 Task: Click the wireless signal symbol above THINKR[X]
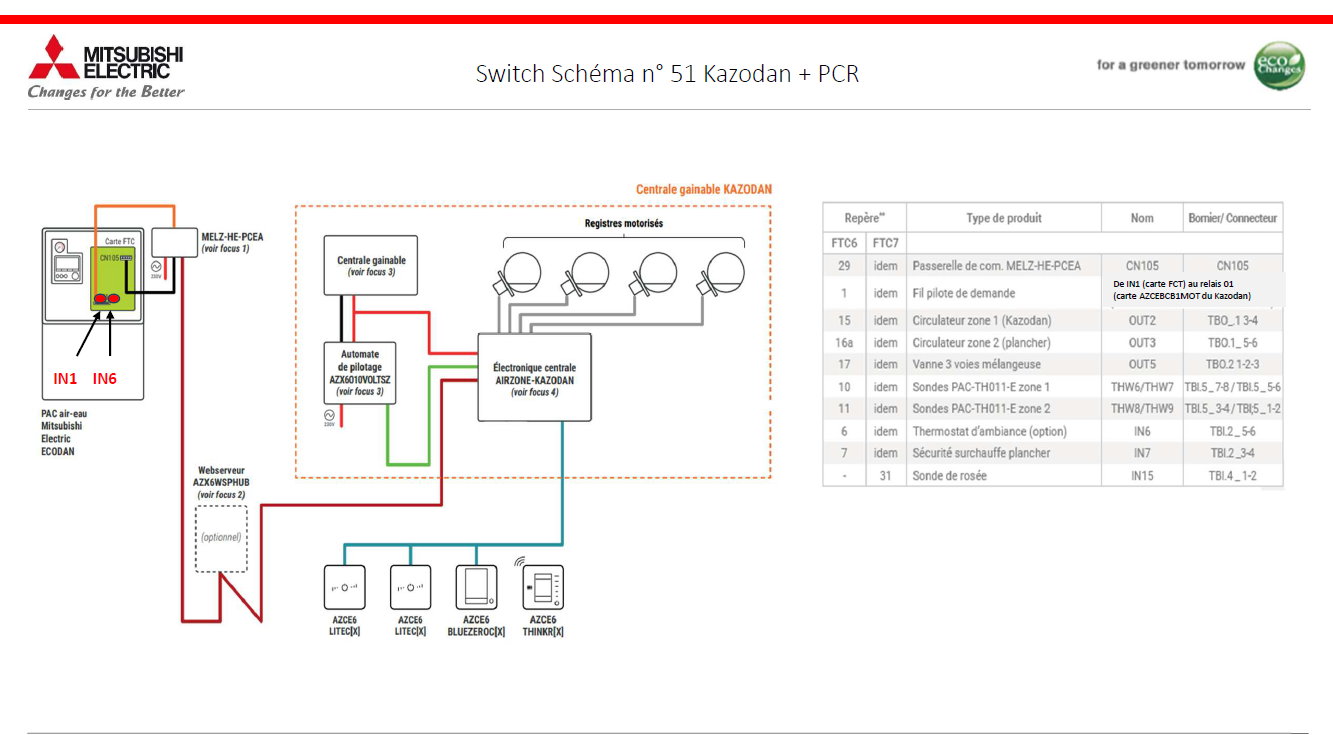519,562
